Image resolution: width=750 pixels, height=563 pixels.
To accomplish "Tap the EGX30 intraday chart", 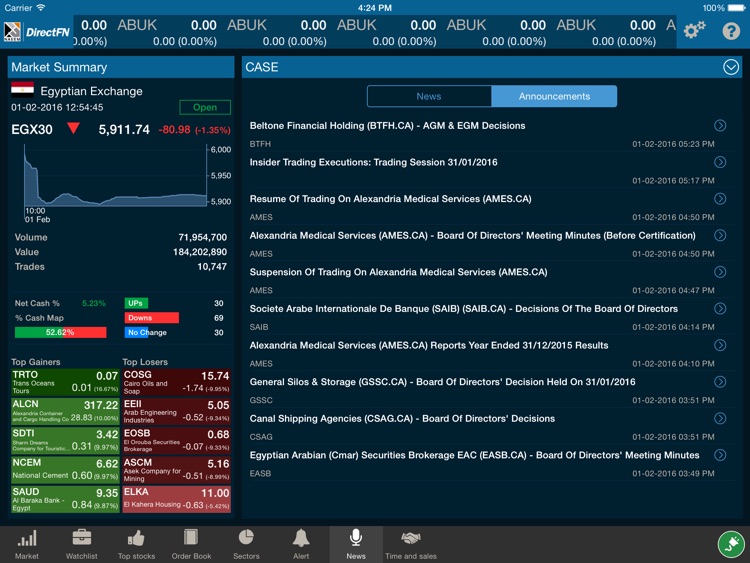I will (115, 176).
